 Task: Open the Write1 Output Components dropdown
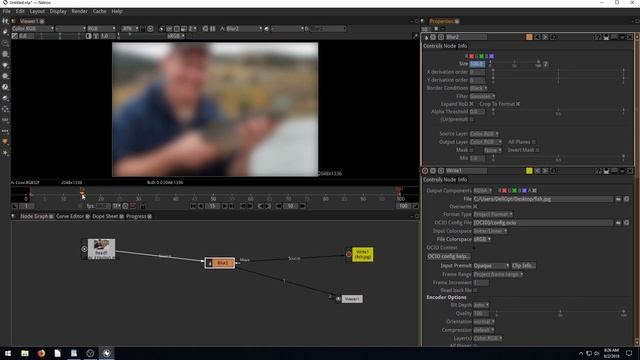482,191
